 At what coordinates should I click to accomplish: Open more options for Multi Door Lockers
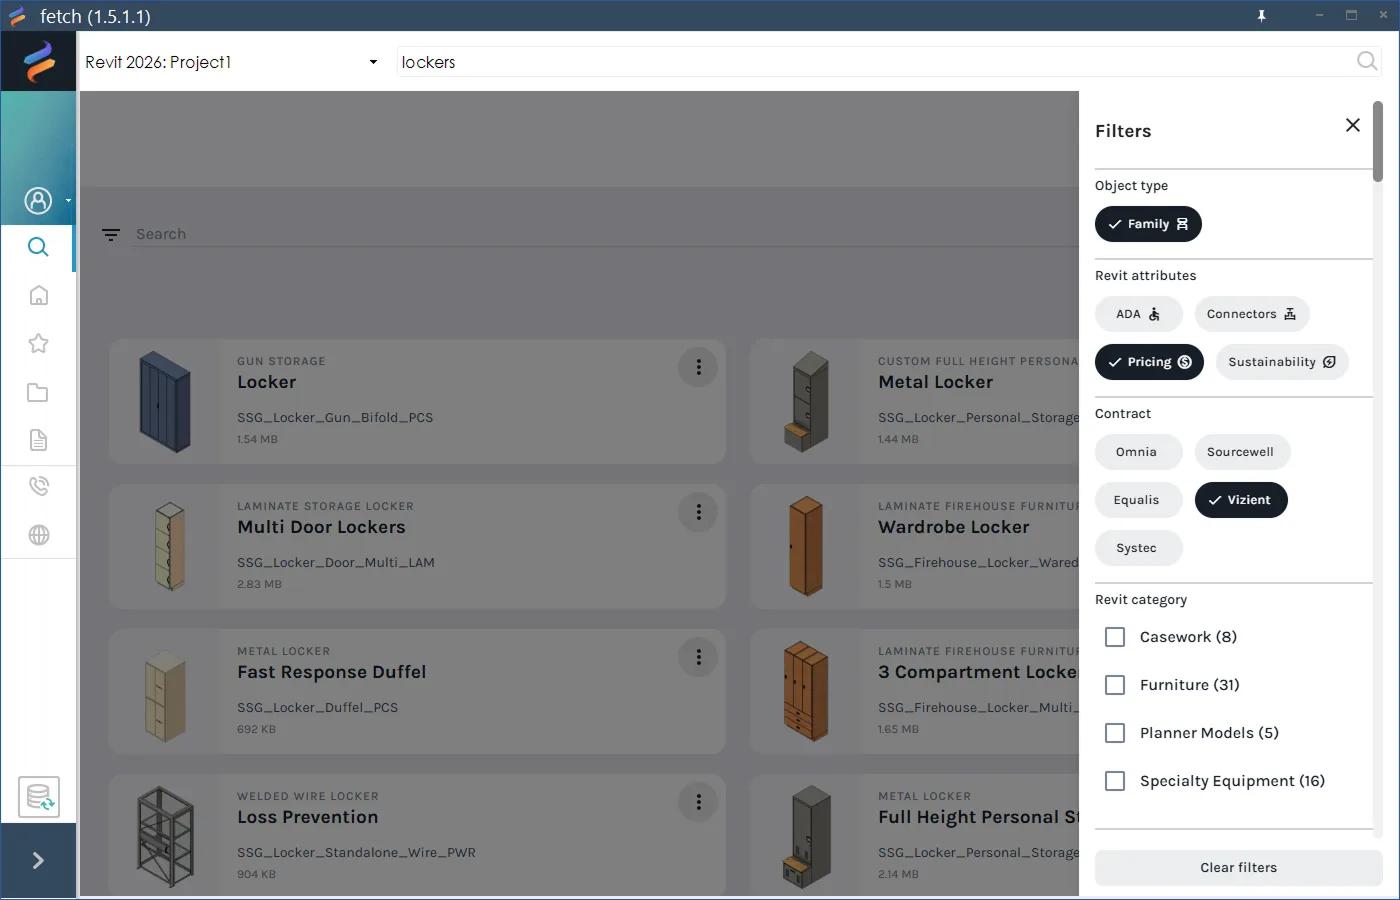click(698, 512)
